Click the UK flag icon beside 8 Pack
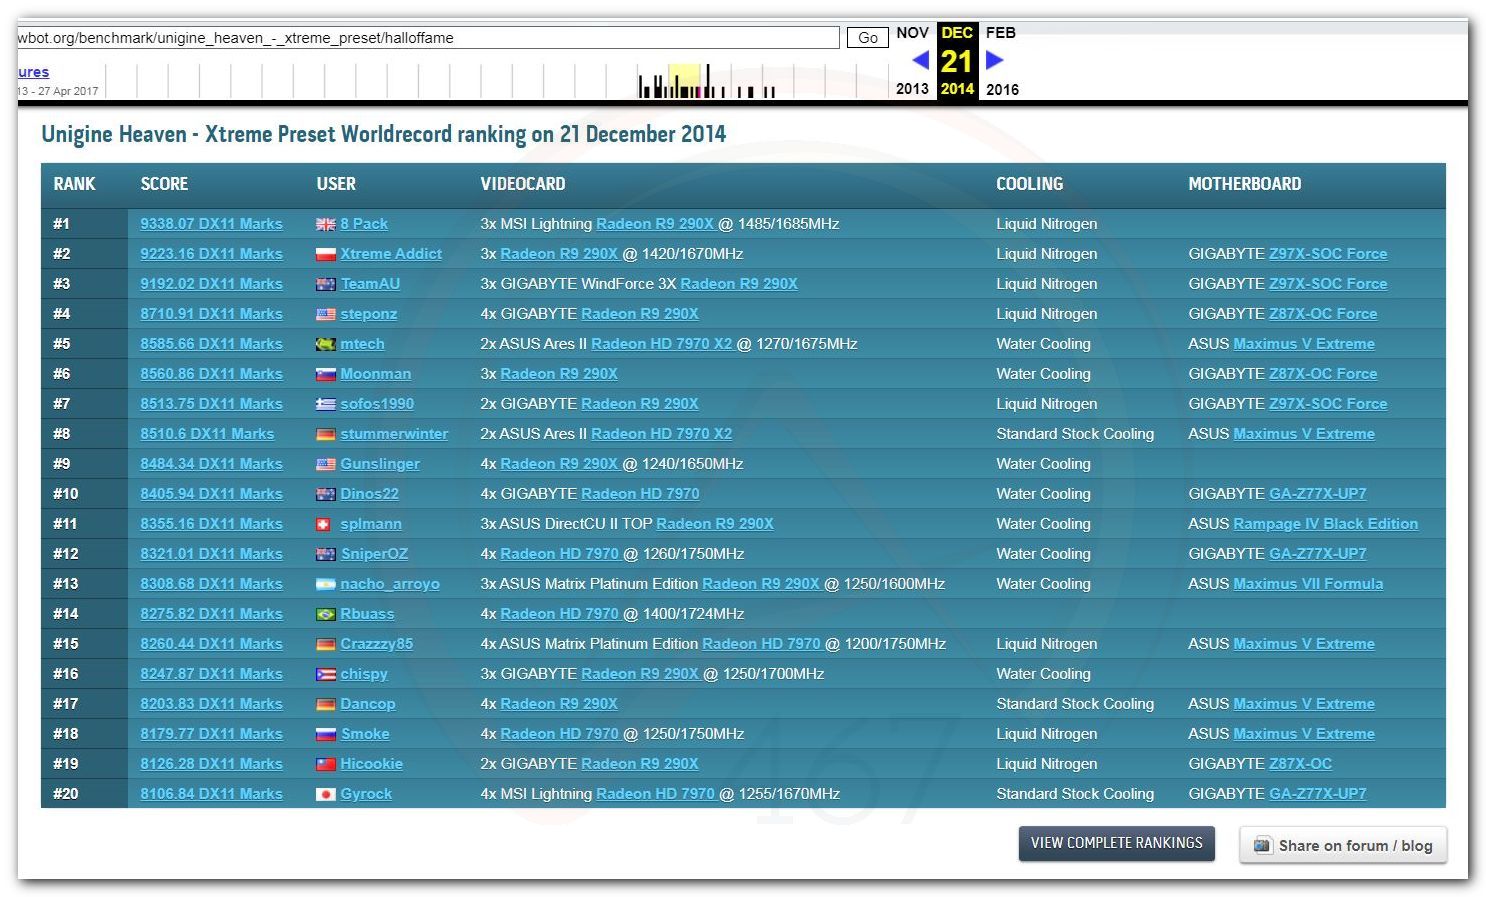 (325, 225)
